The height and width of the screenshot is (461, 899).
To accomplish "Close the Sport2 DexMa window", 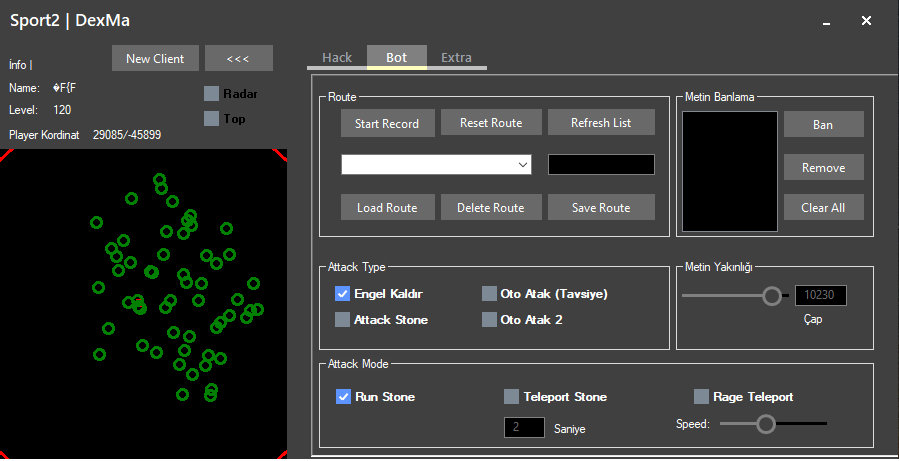I will point(866,21).
